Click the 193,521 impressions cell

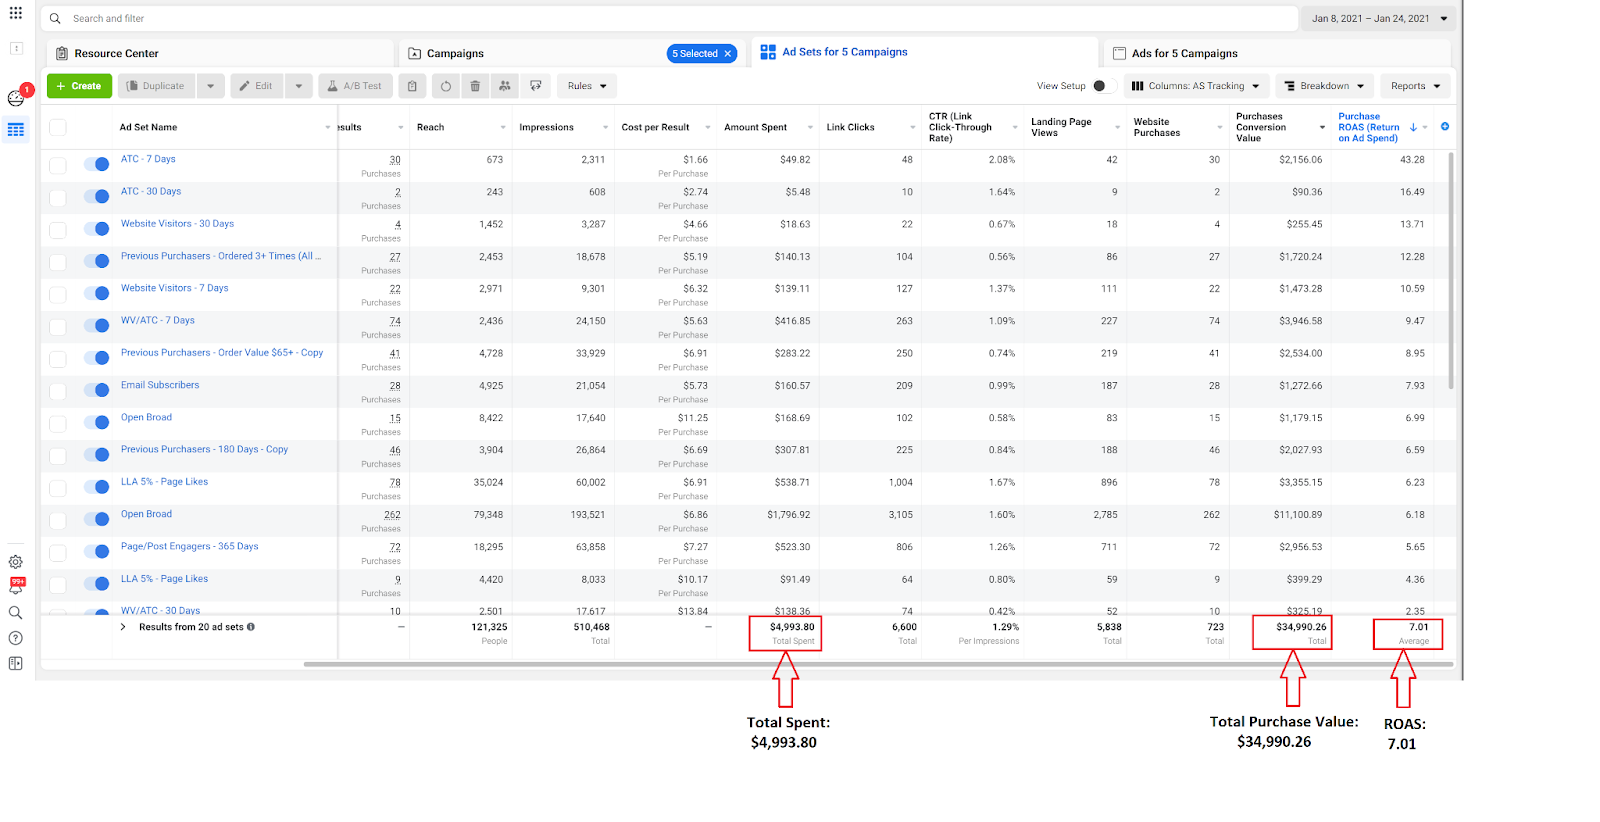pos(588,515)
